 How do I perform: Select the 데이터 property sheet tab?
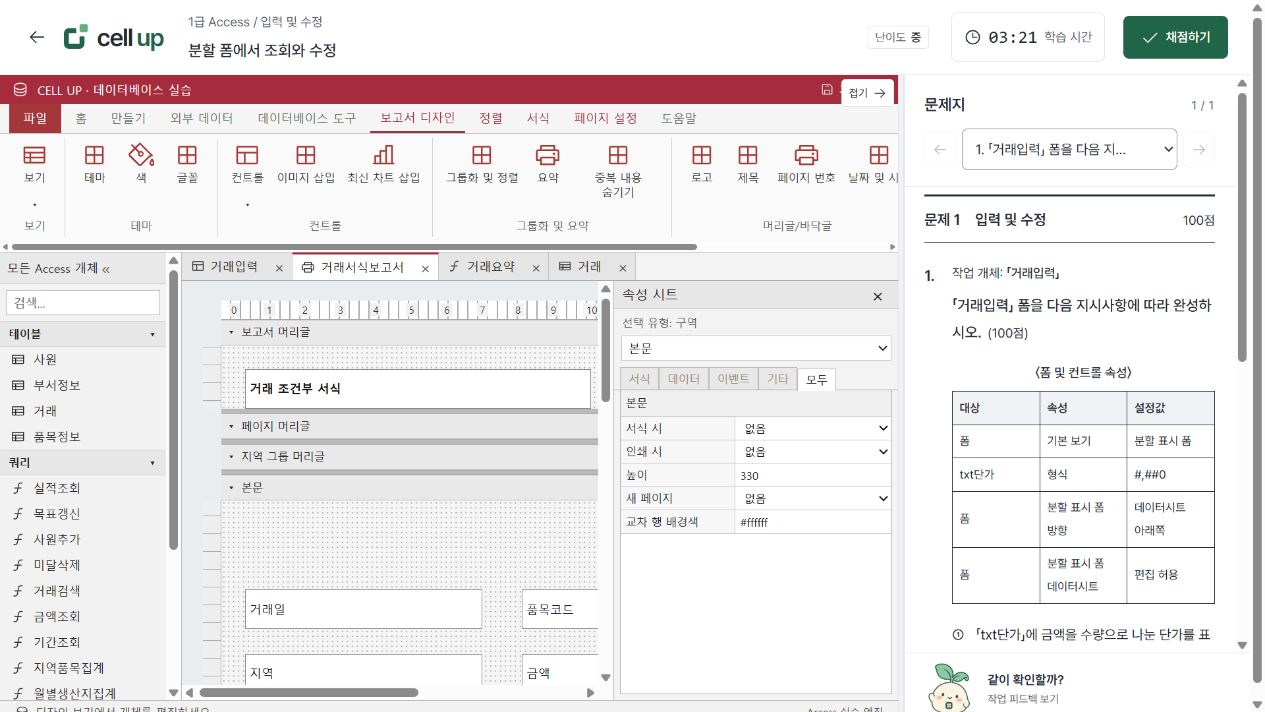[x=684, y=379]
